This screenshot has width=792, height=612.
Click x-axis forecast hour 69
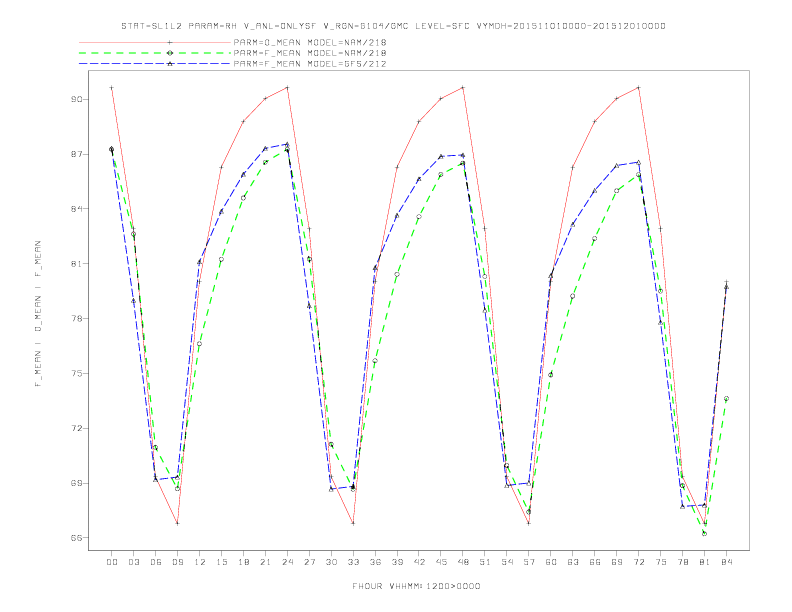(617, 562)
